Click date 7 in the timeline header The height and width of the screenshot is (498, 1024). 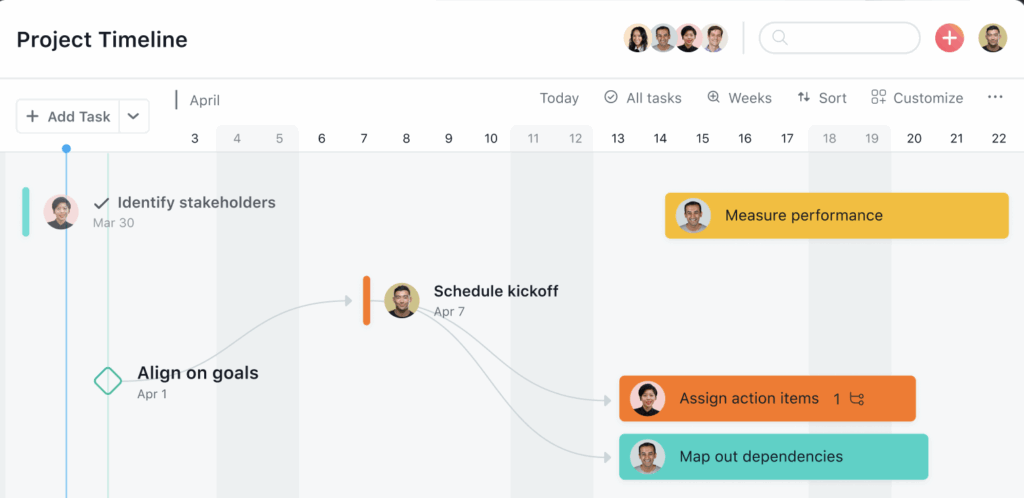364,138
